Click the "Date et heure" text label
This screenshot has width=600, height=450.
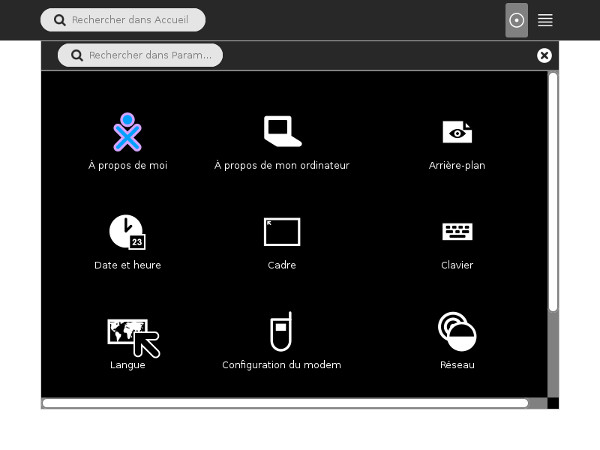(127, 265)
